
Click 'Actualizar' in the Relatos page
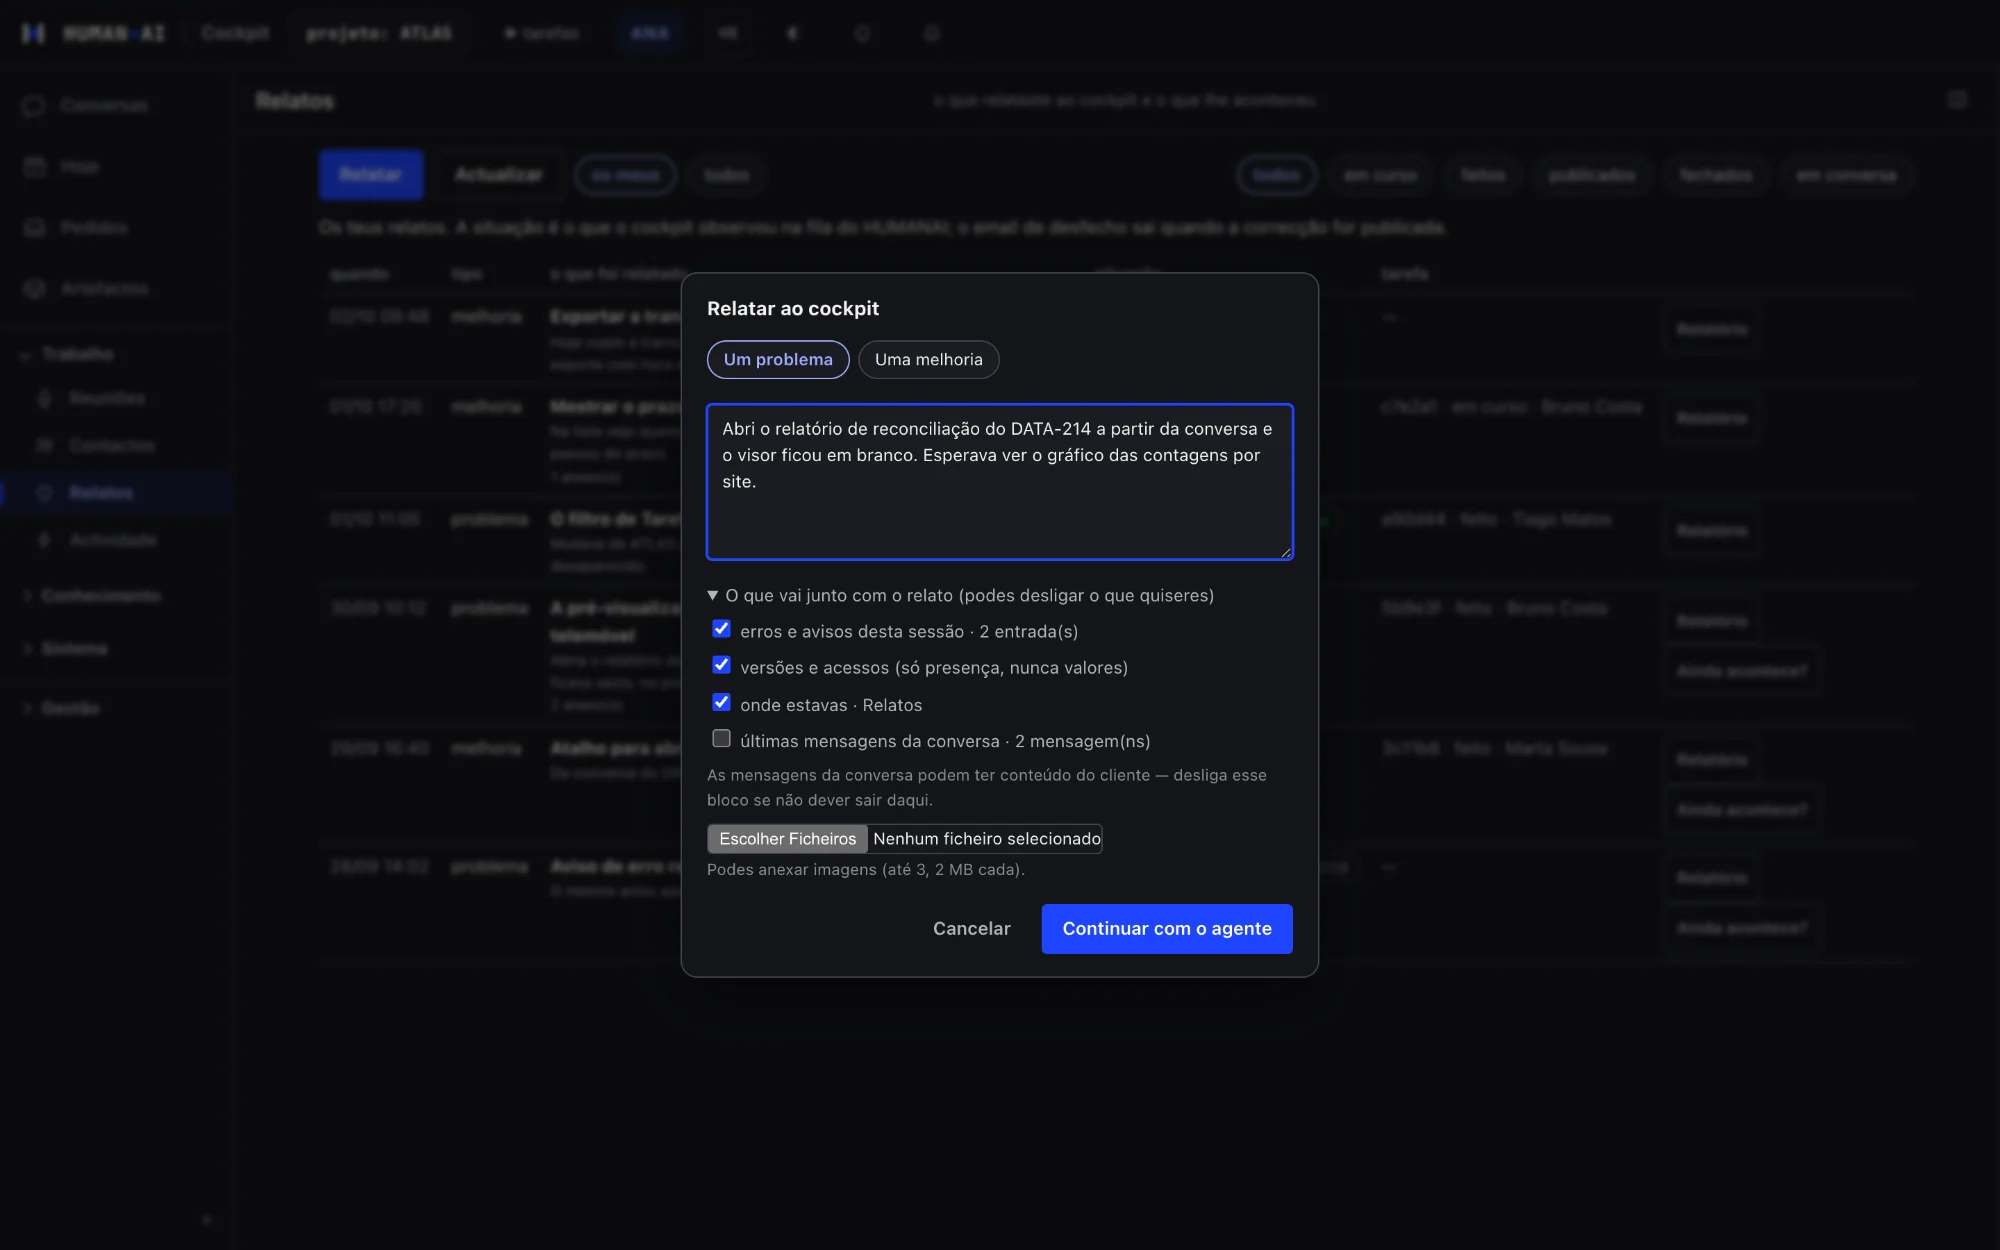click(498, 174)
